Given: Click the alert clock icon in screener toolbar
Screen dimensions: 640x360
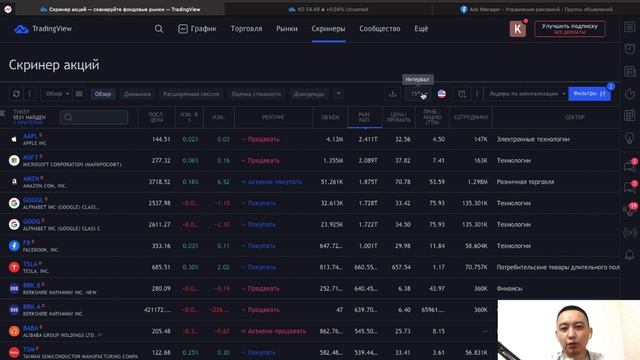Looking at the screenshot, I should pyautogui.click(x=462, y=94).
